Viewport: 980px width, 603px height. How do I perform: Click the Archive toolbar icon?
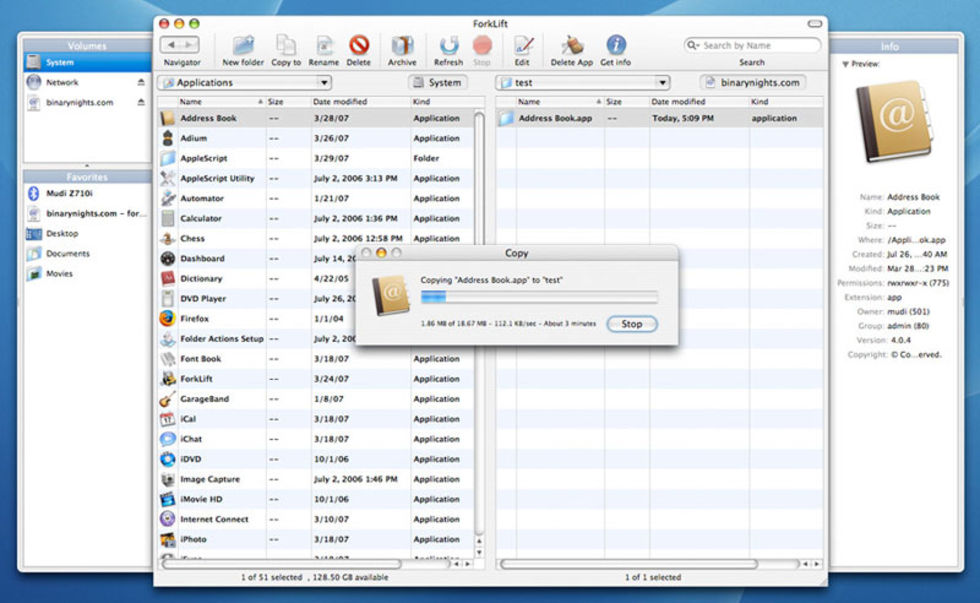402,46
